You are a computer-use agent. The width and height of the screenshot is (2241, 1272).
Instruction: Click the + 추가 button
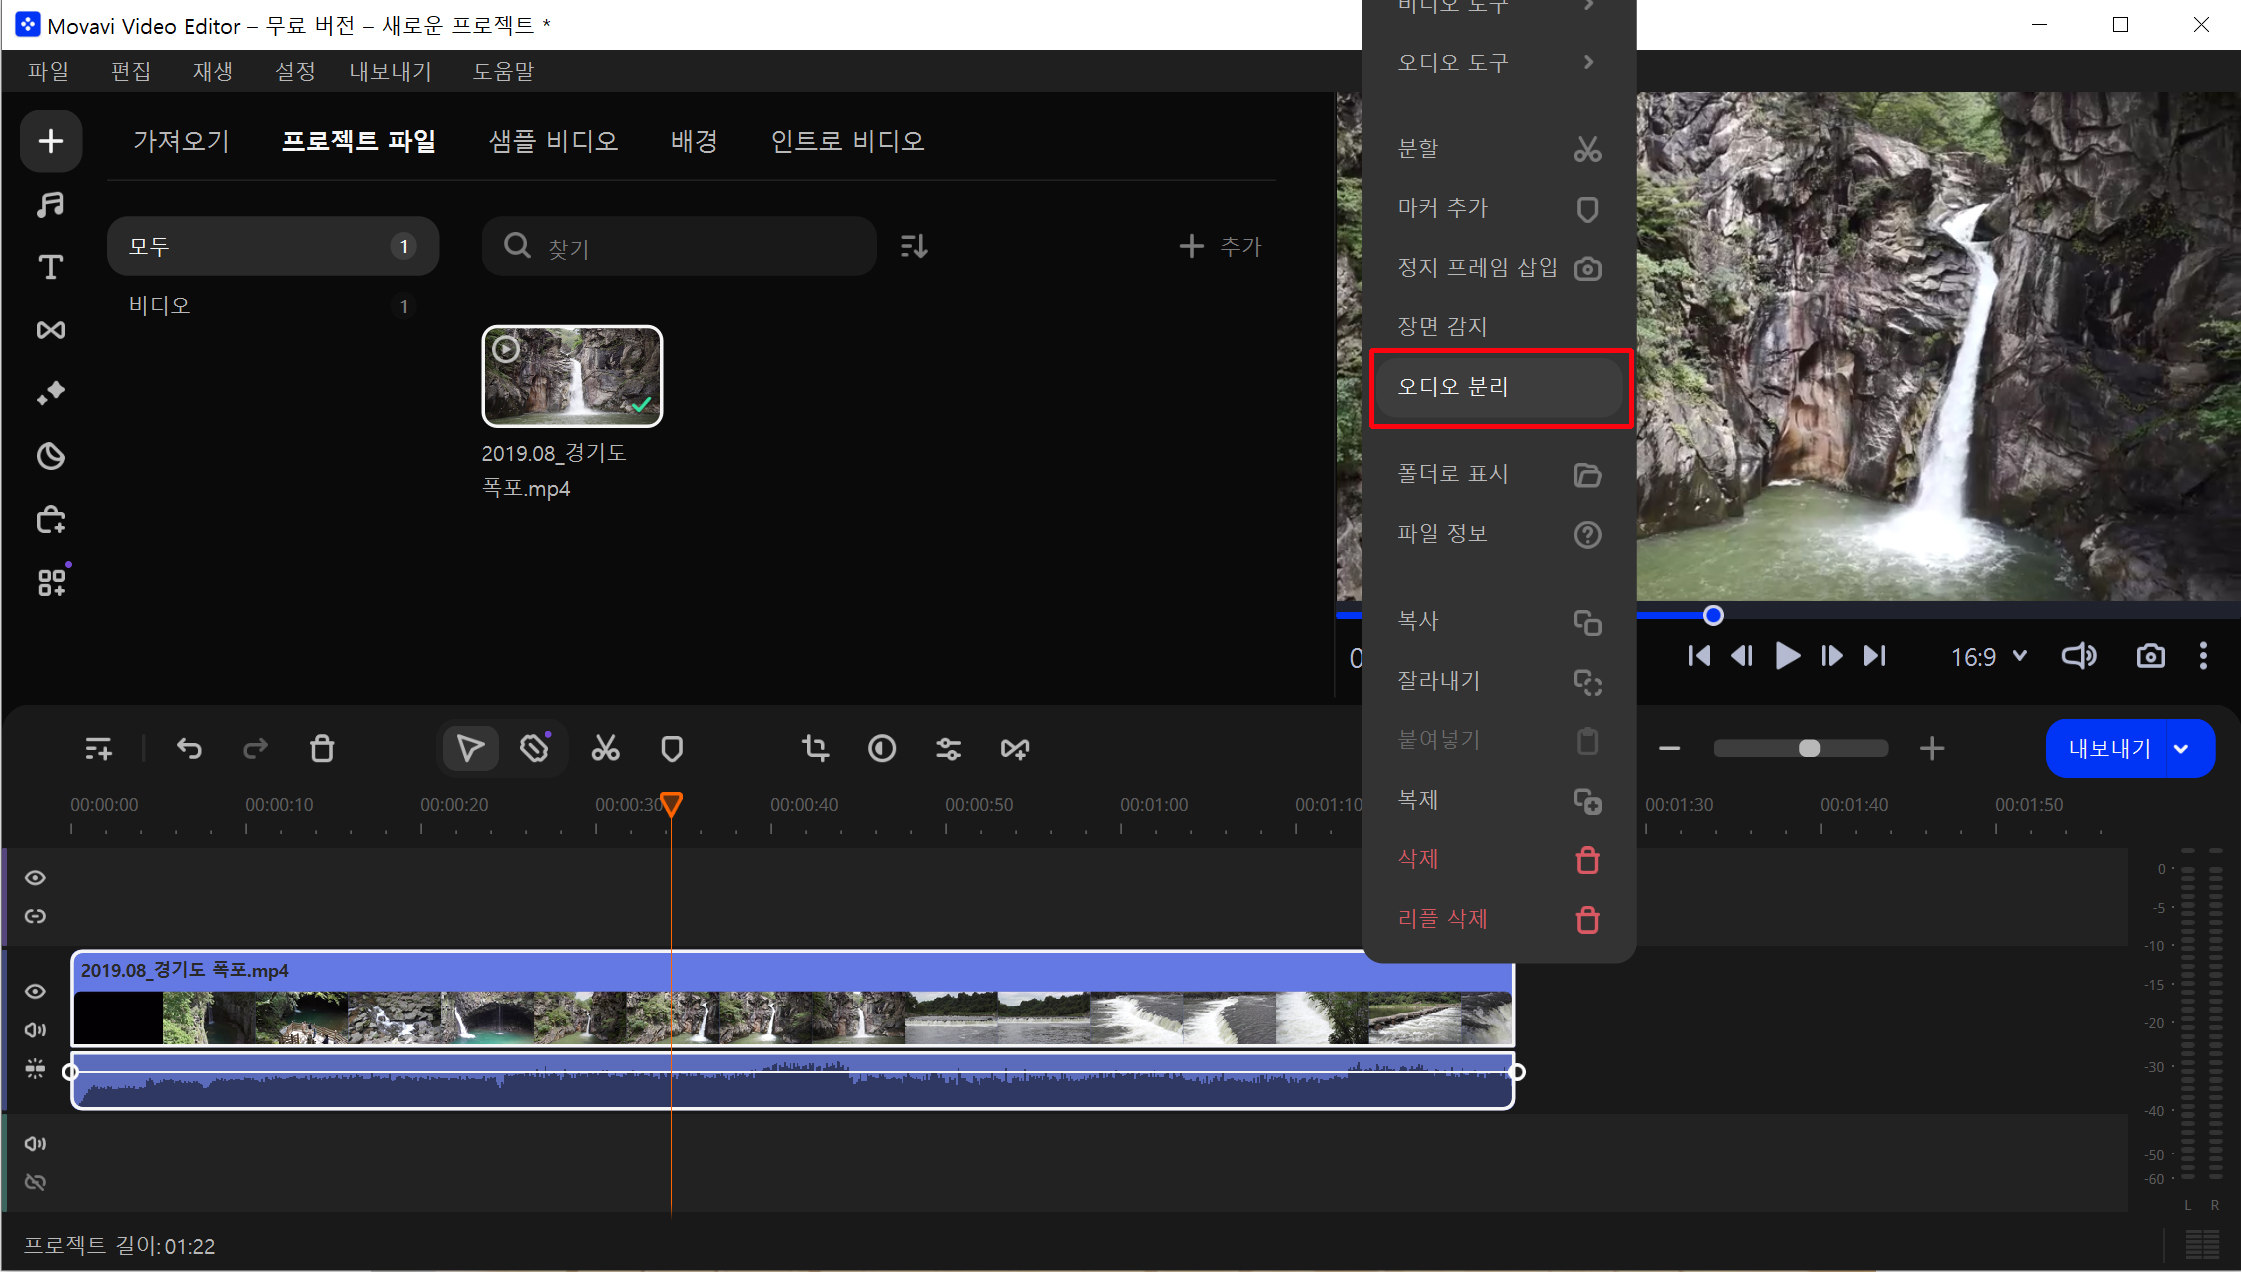click(x=1221, y=246)
